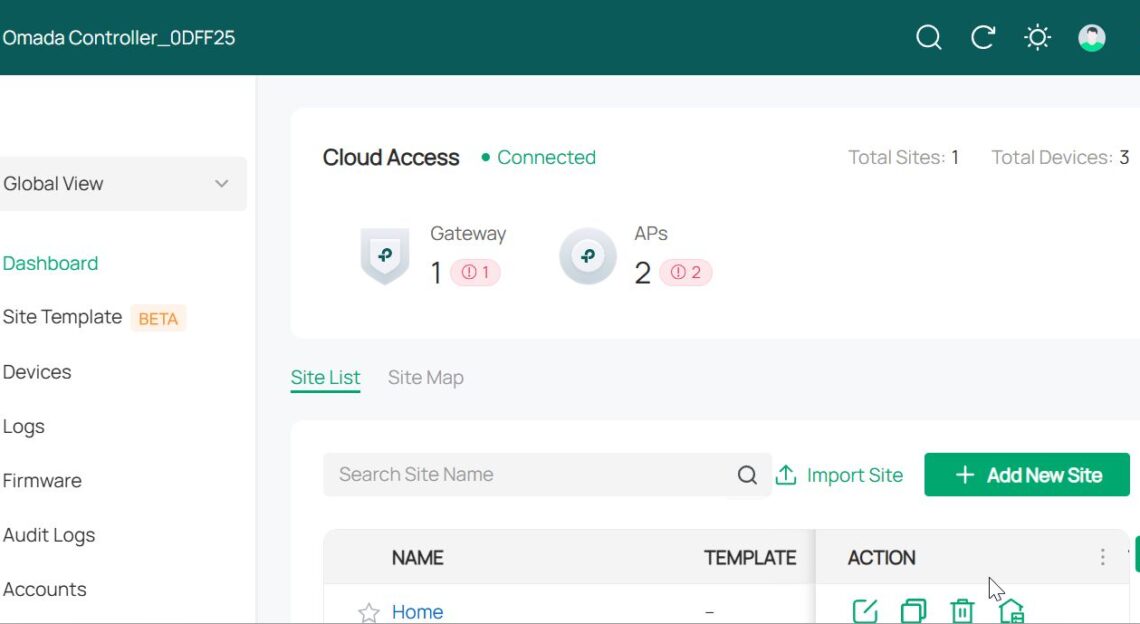This screenshot has height=624, width=1140.
Task: Delete the Home site with trash icon
Action: pos(961,610)
